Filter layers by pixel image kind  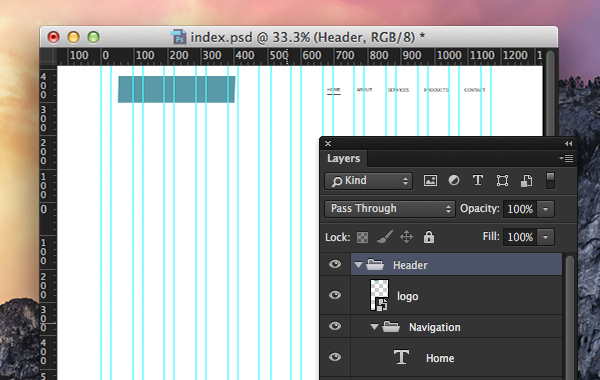point(430,180)
